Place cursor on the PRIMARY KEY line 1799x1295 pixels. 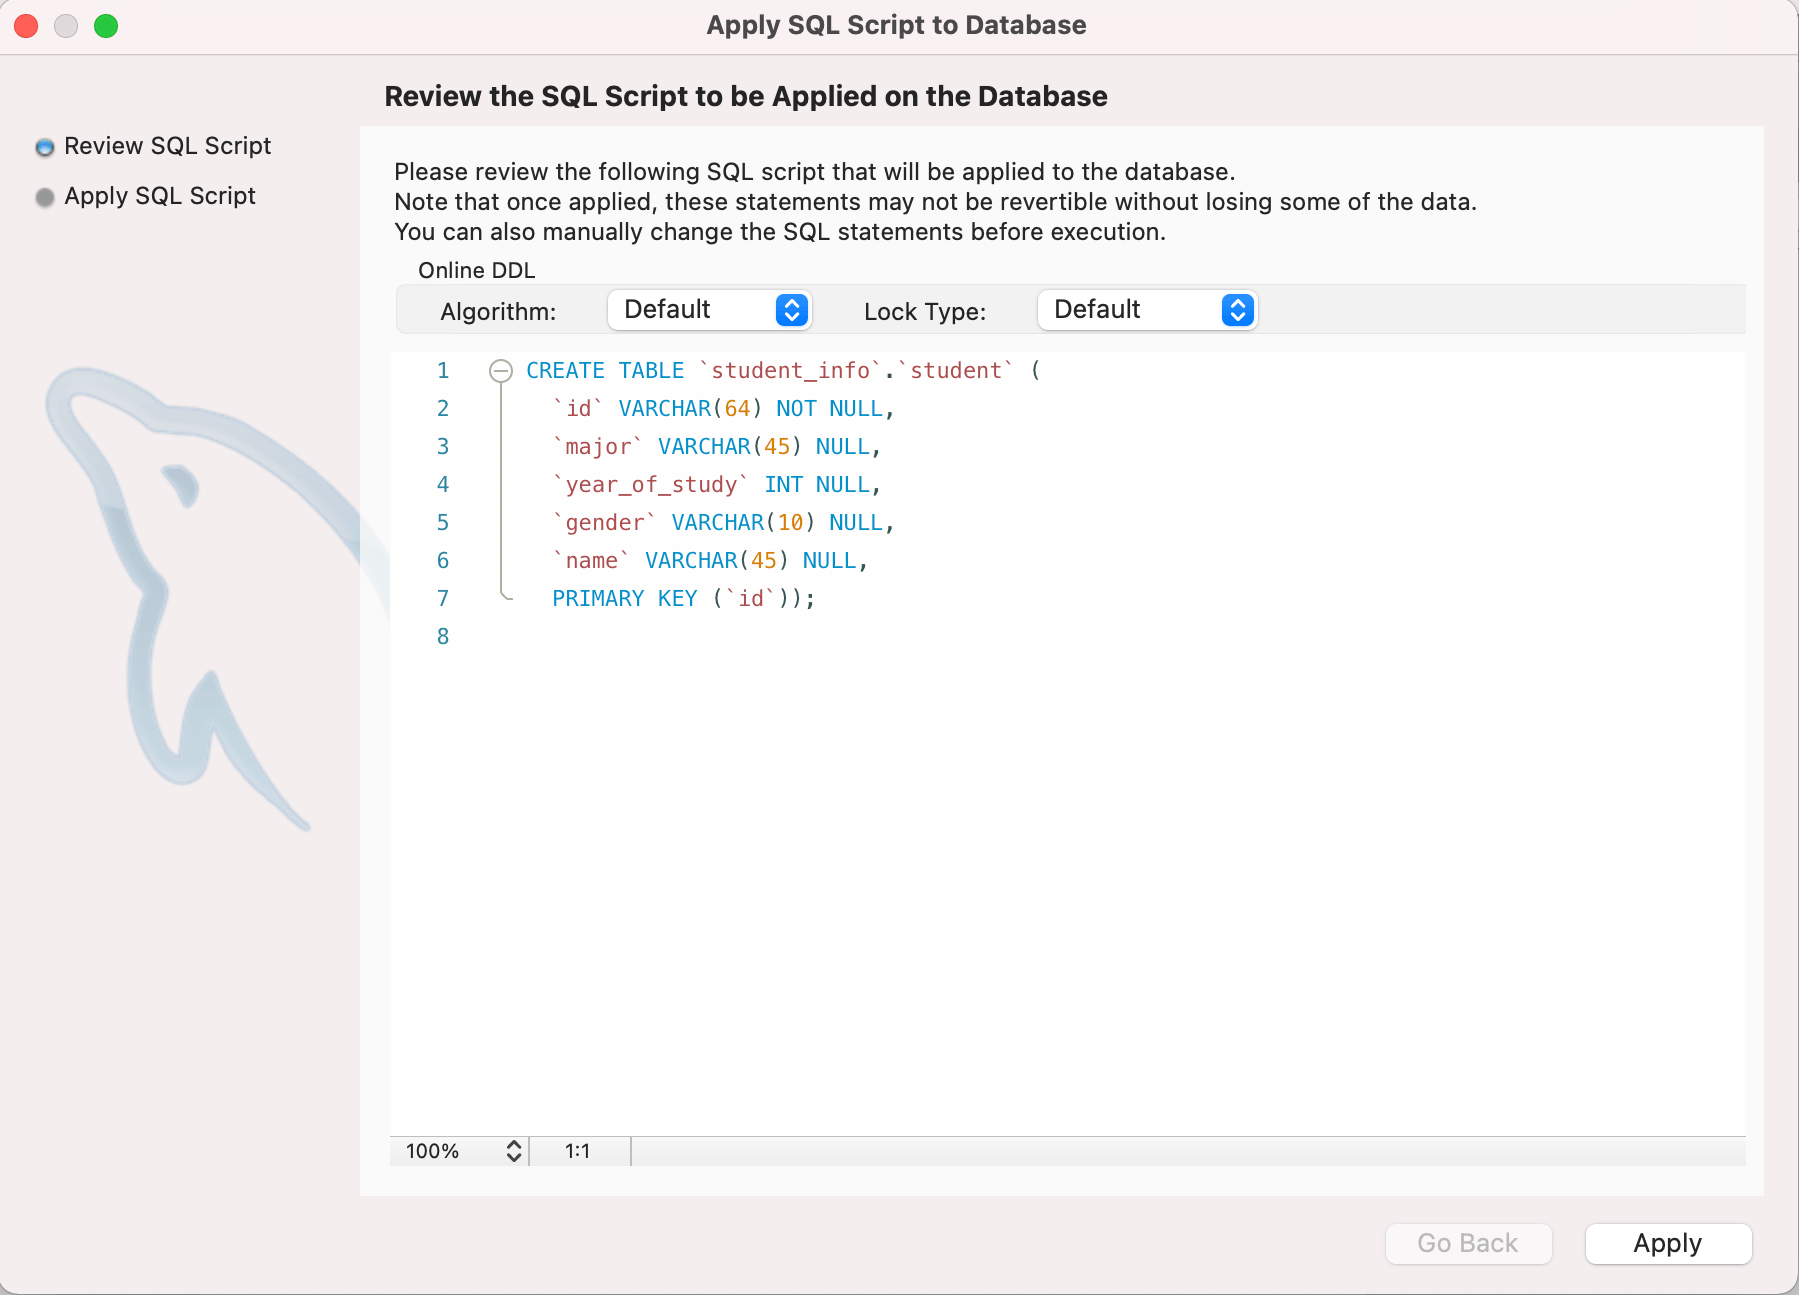pos(680,599)
